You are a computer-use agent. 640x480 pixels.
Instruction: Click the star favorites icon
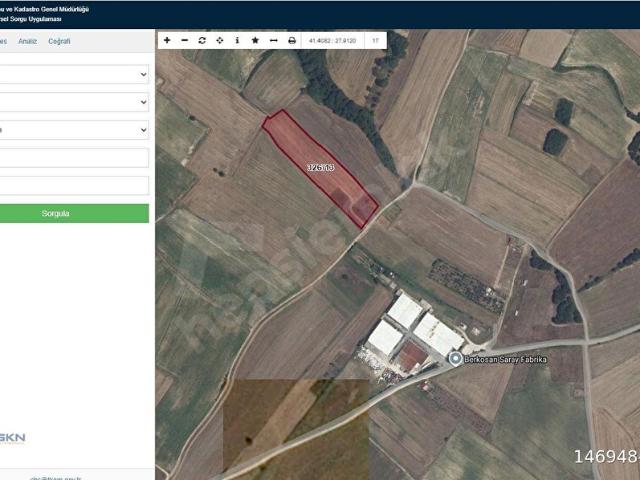[x=255, y=40]
